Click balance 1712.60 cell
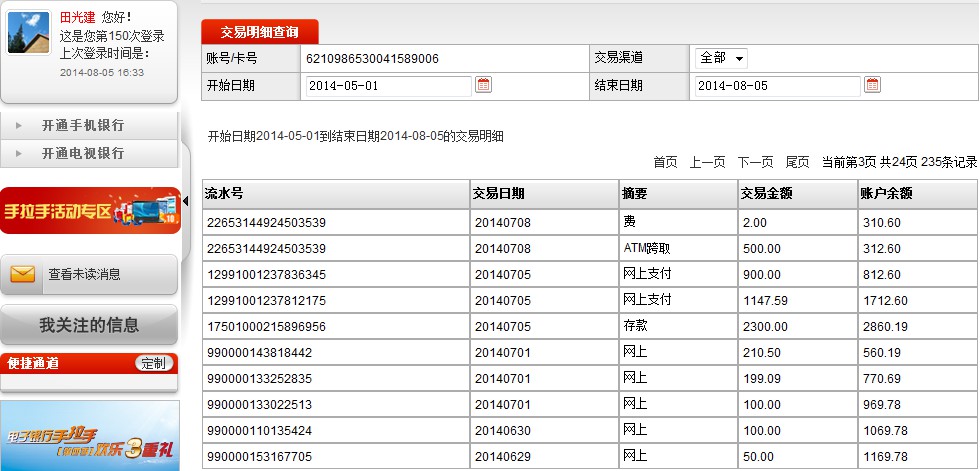 pyautogui.click(x=918, y=300)
